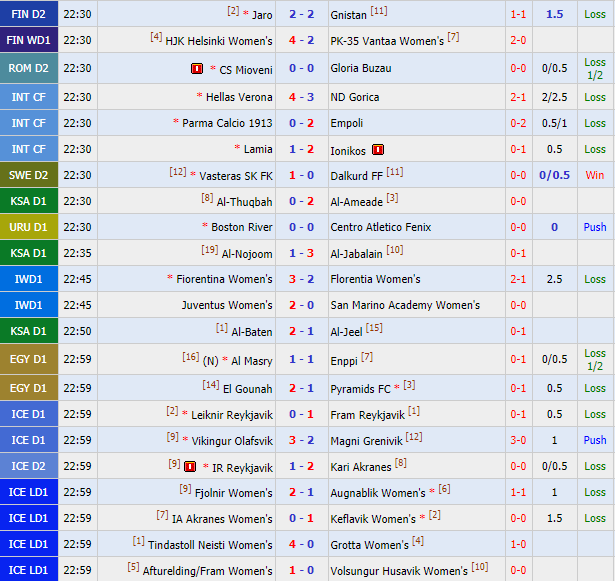Open the Tindastoll Neisti Women's team link
This screenshot has height=581, width=615.
click(210, 544)
